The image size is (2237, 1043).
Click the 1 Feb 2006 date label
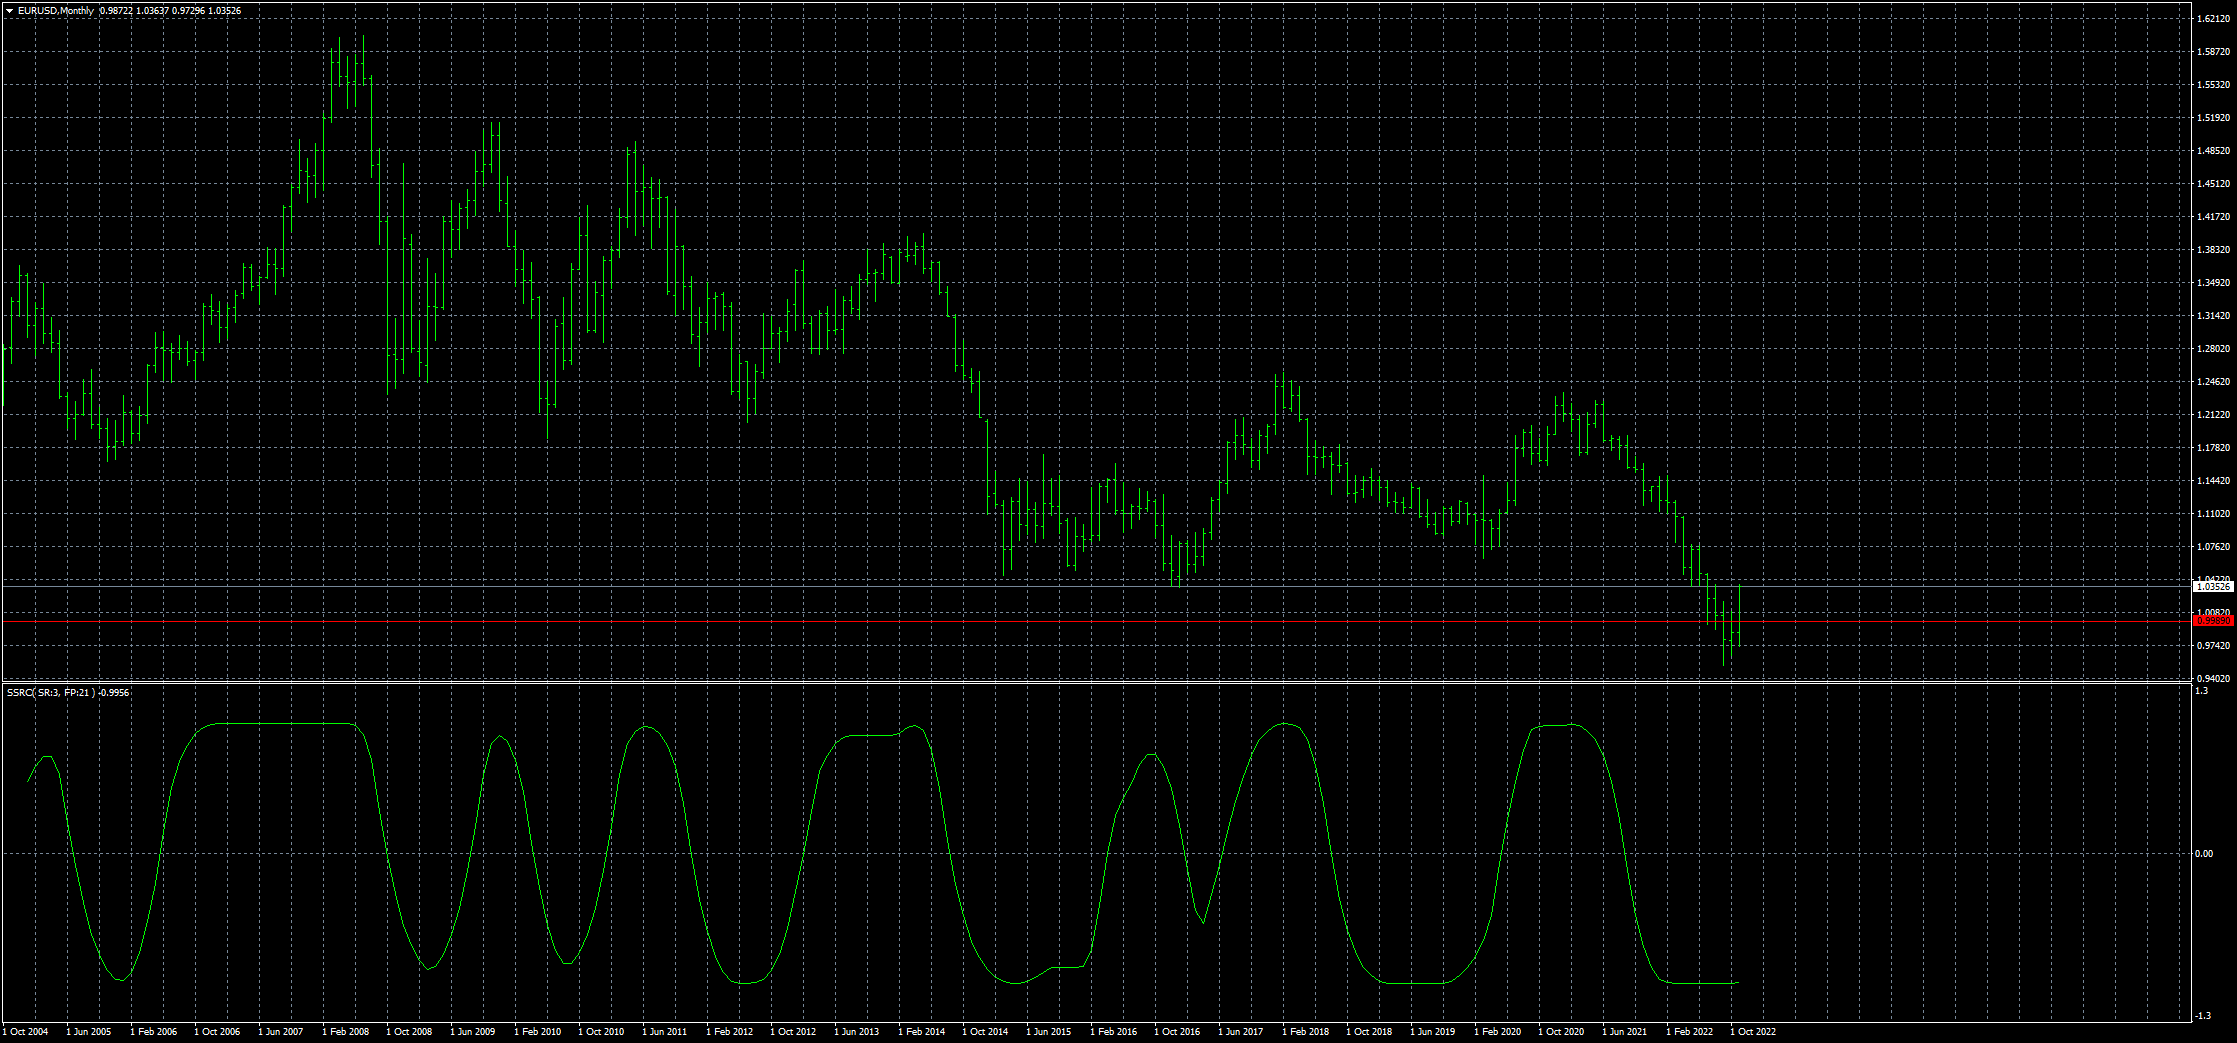click(153, 1032)
